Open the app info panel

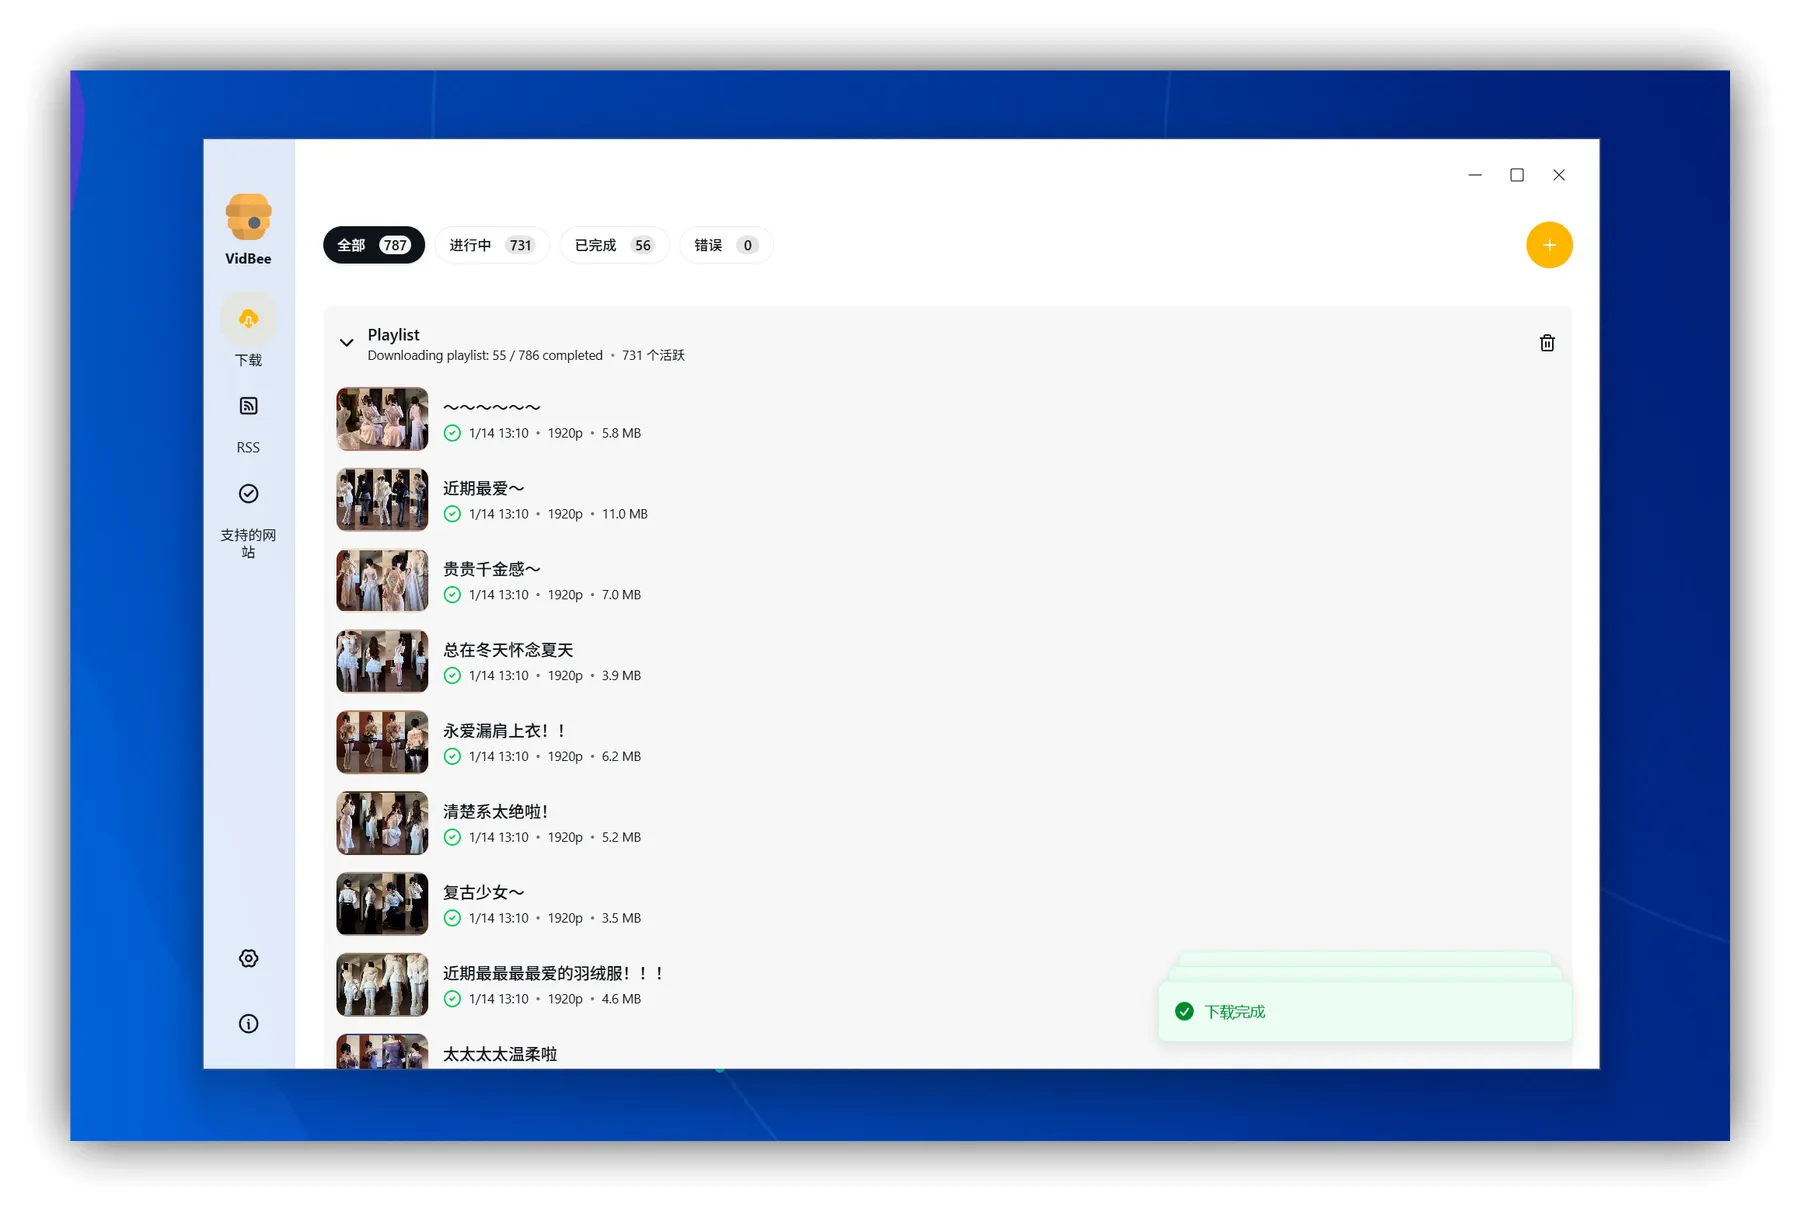(248, 1022)
